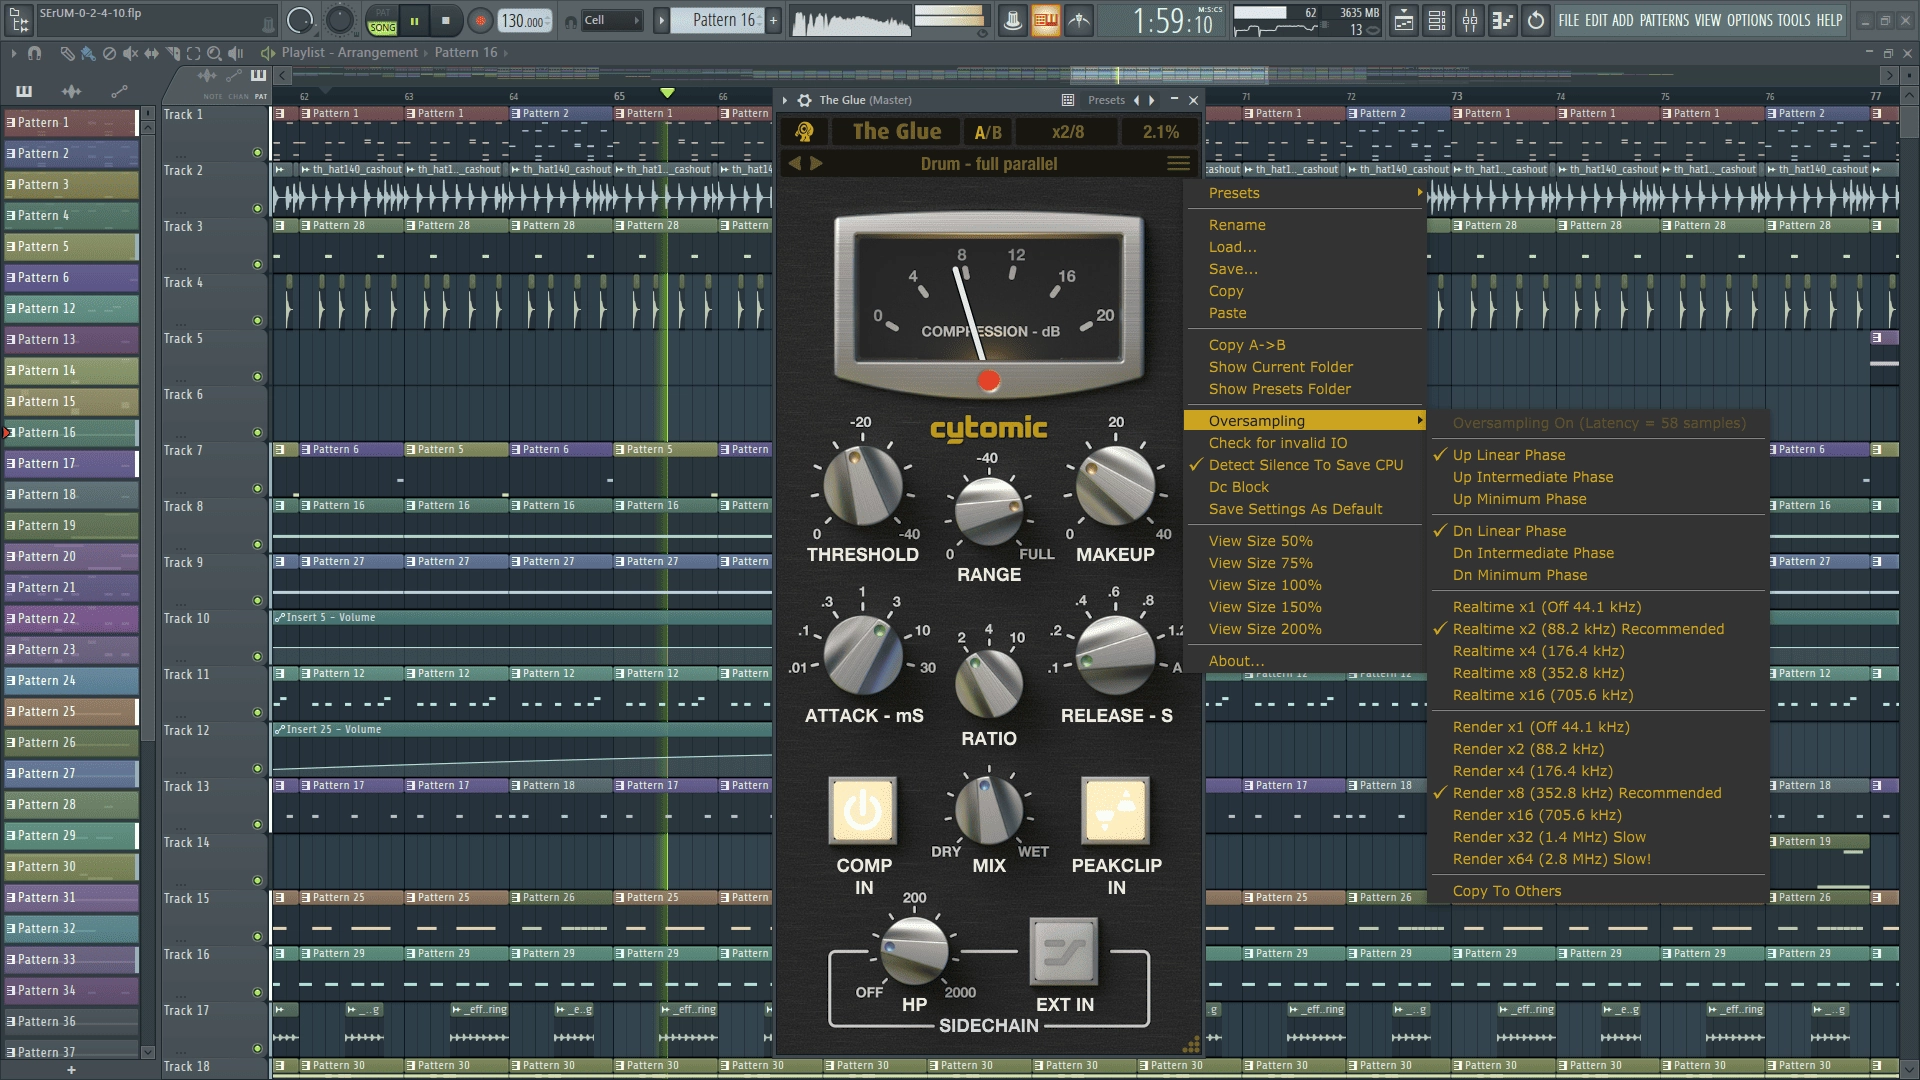Toggle the playlist magnet snap icon
This screenshot has height=1080, width=1920.
(x=35, y=53)
